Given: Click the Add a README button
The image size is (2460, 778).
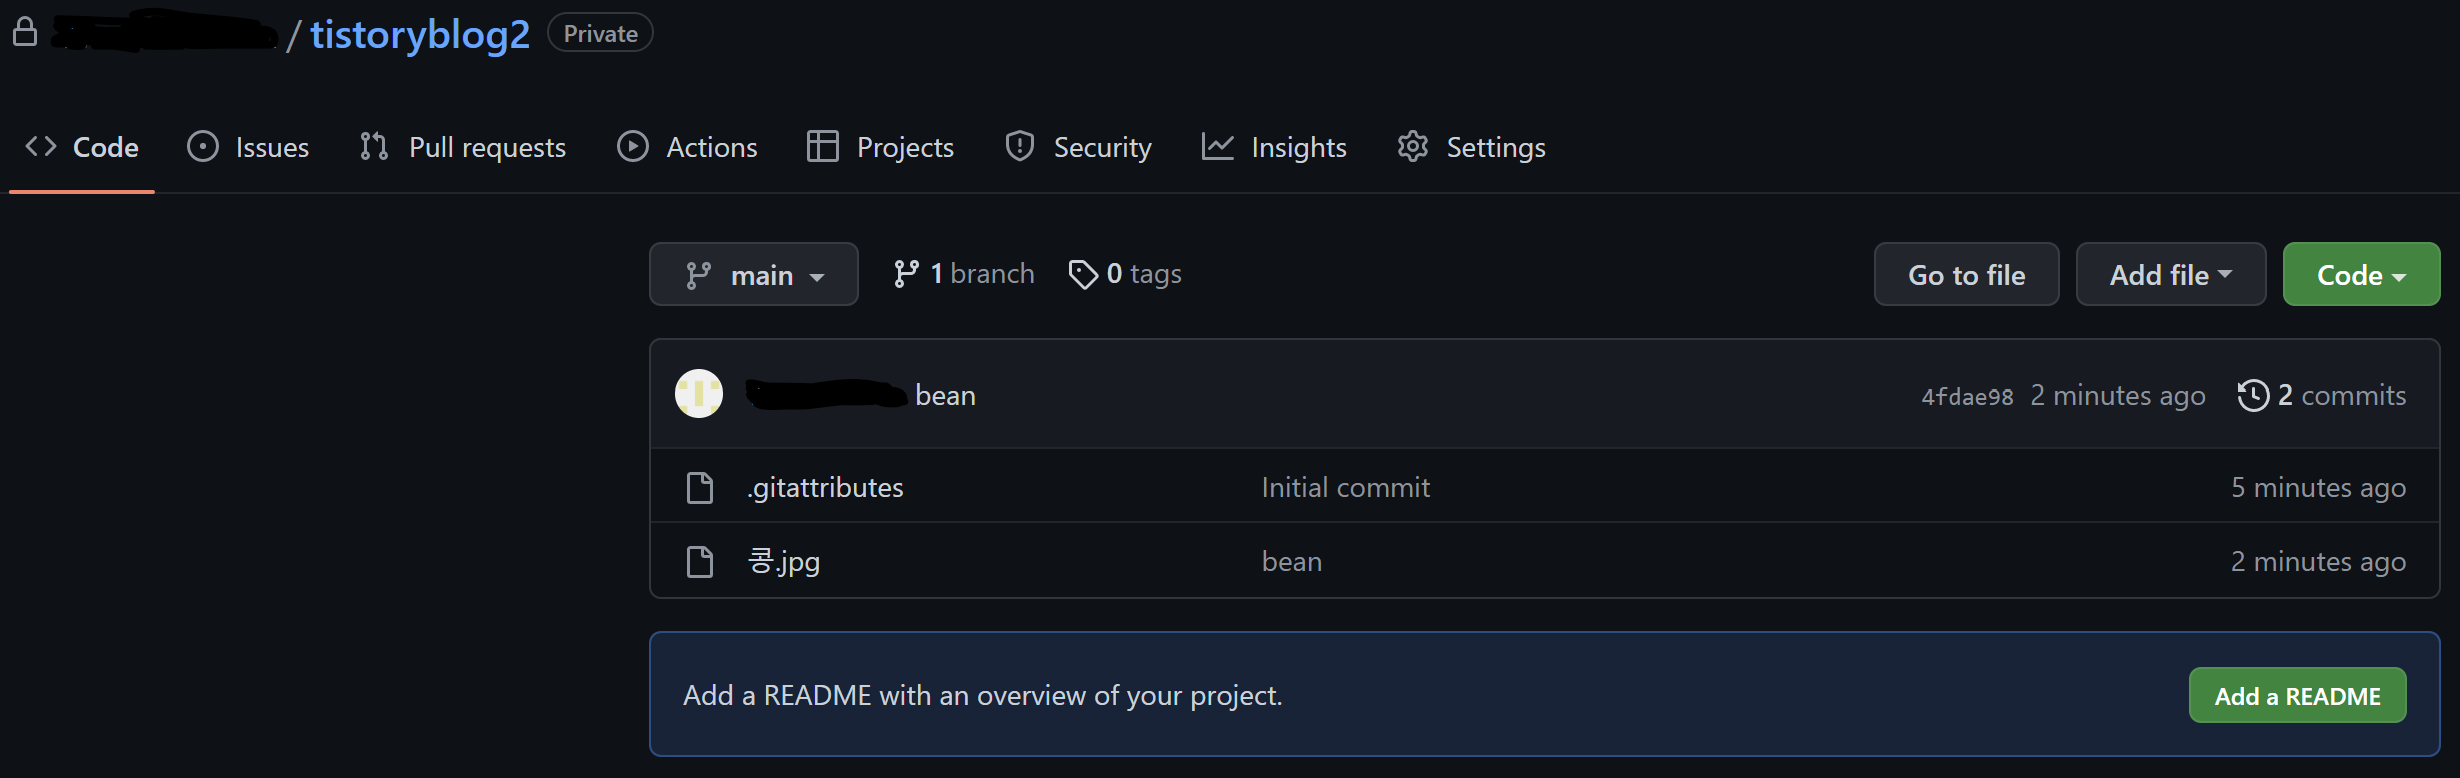Looking at the screenshot, I should pyautogui.click(x=2298, y=696).
